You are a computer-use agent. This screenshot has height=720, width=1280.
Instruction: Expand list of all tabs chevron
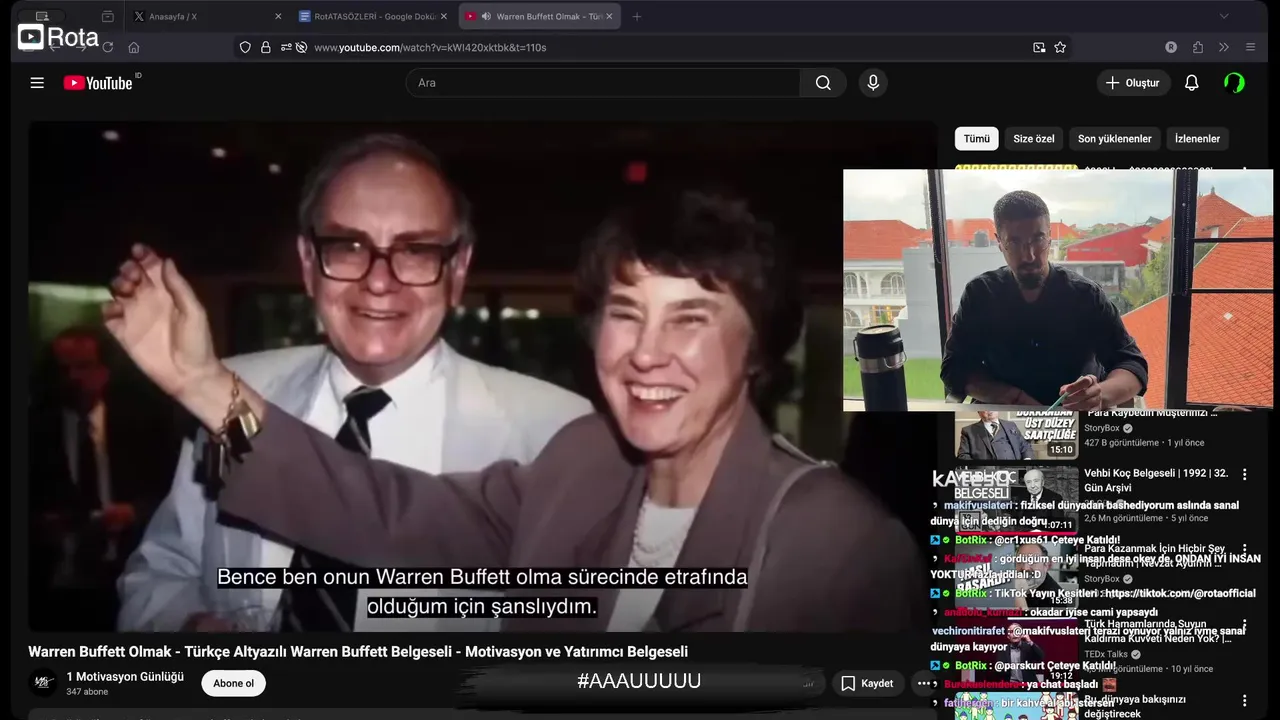tap(1224, 16)
